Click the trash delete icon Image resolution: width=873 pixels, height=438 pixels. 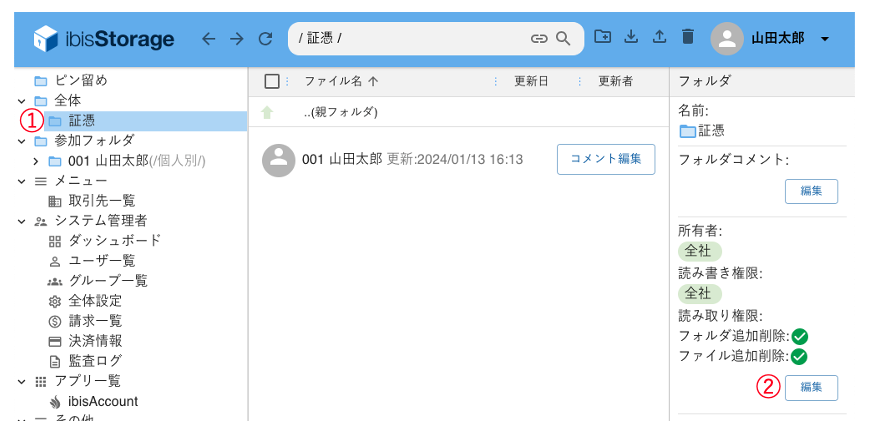tap(687, 37)
